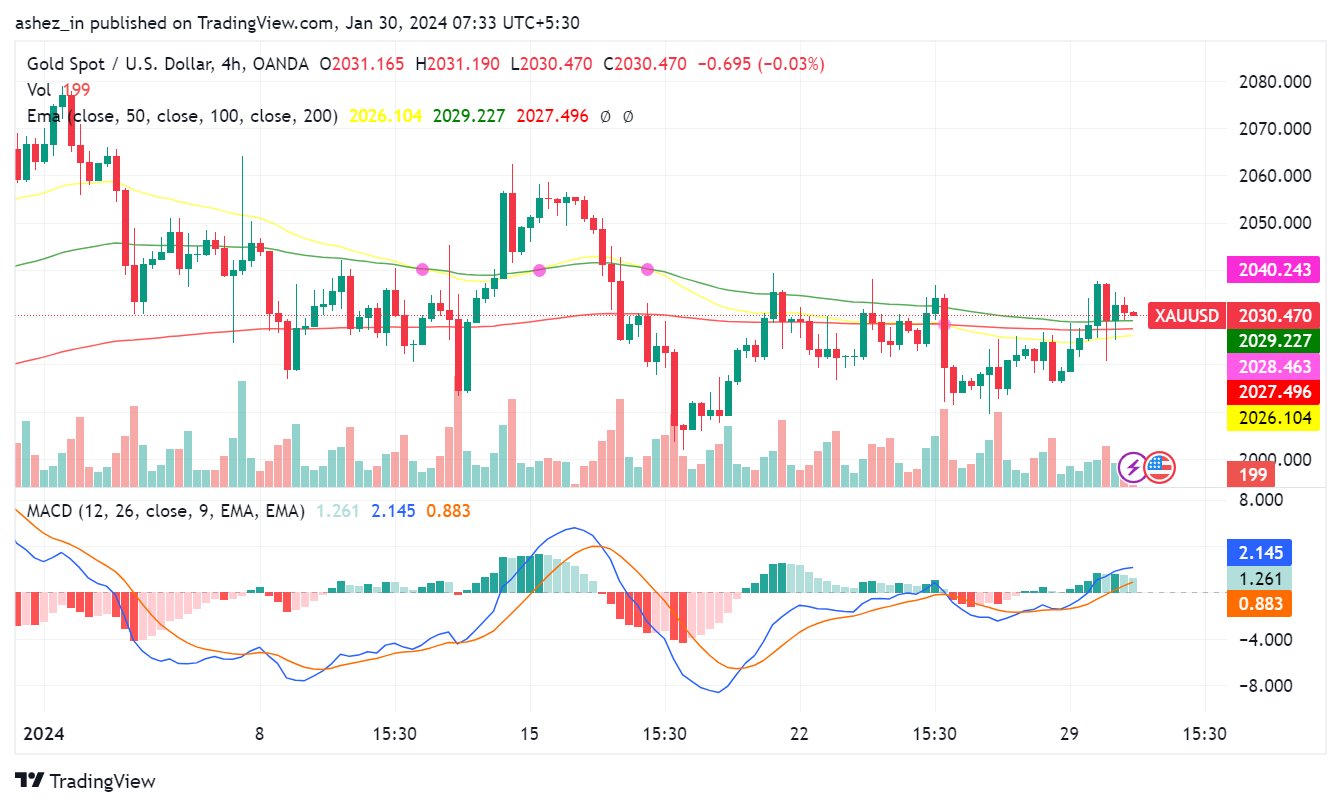The height and width of the screenshot is (807, 1341).
Task: Click the 2024 label on the time axis
Action: pos(43,733)
